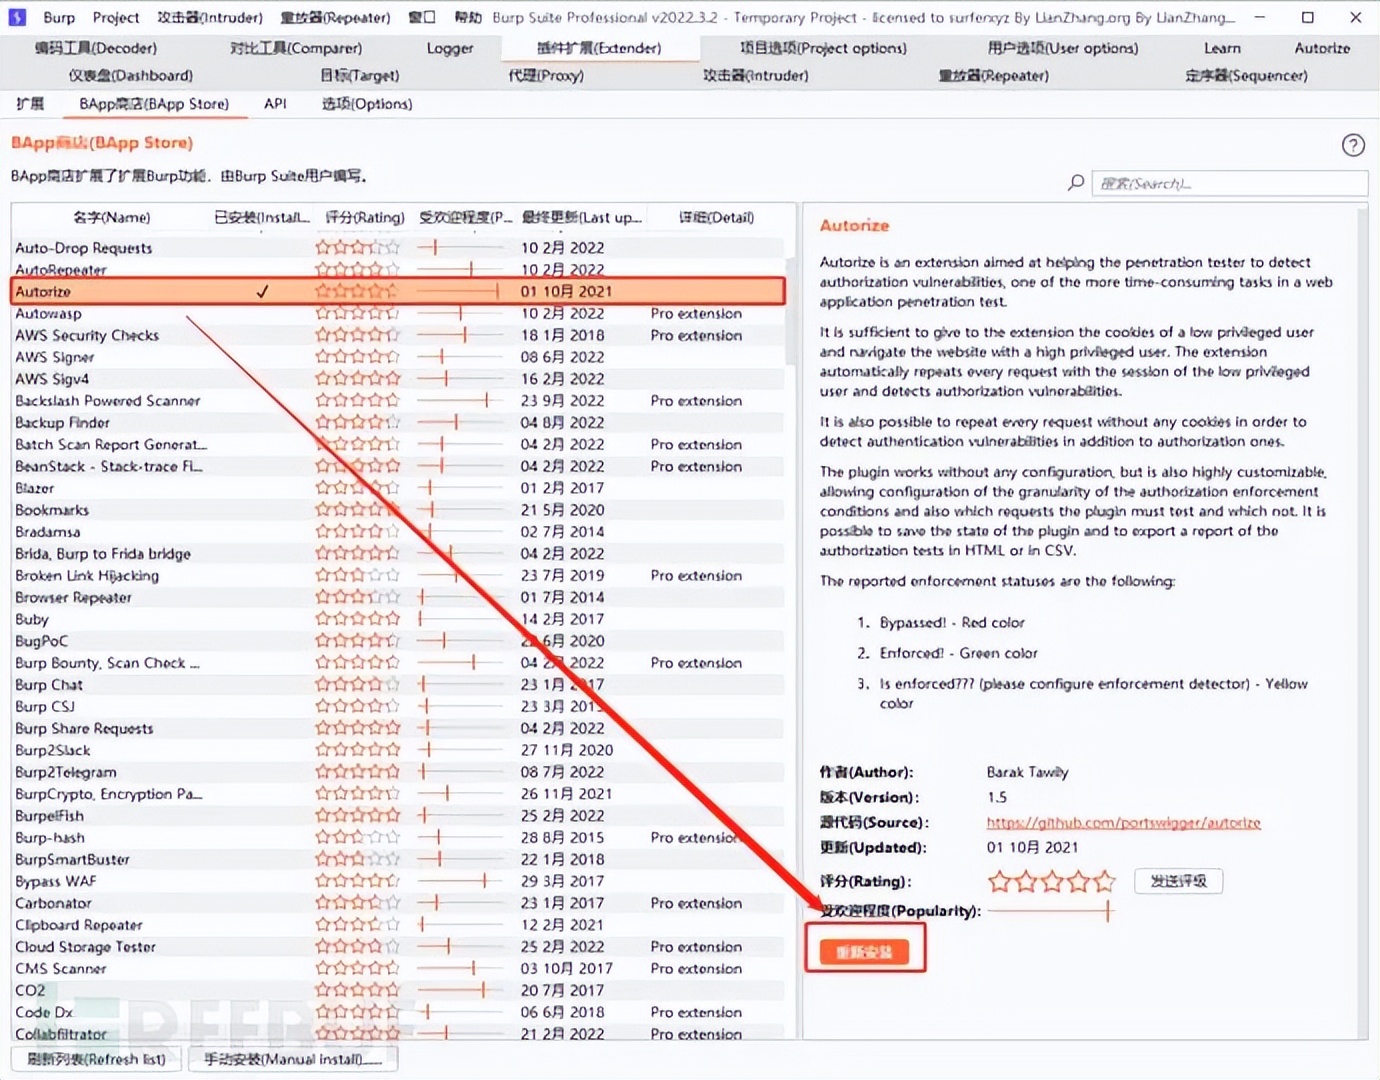Open the Sequencer tab
The image size is (1380, 1080).
(x=1246, y=75)
